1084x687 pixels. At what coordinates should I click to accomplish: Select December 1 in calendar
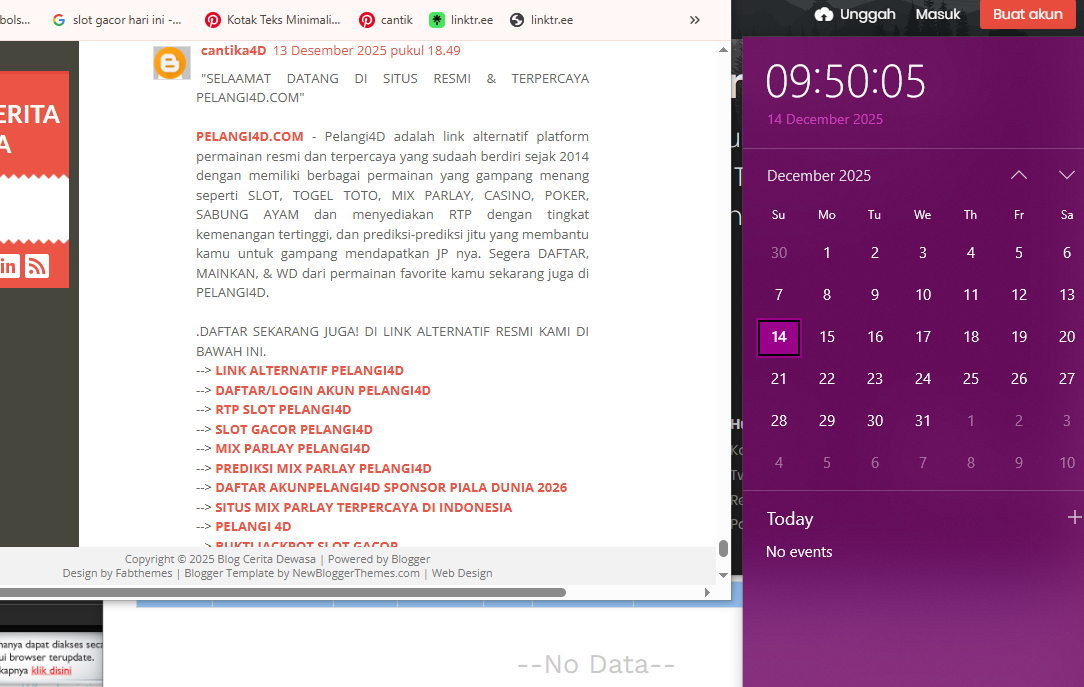point(827,253)
